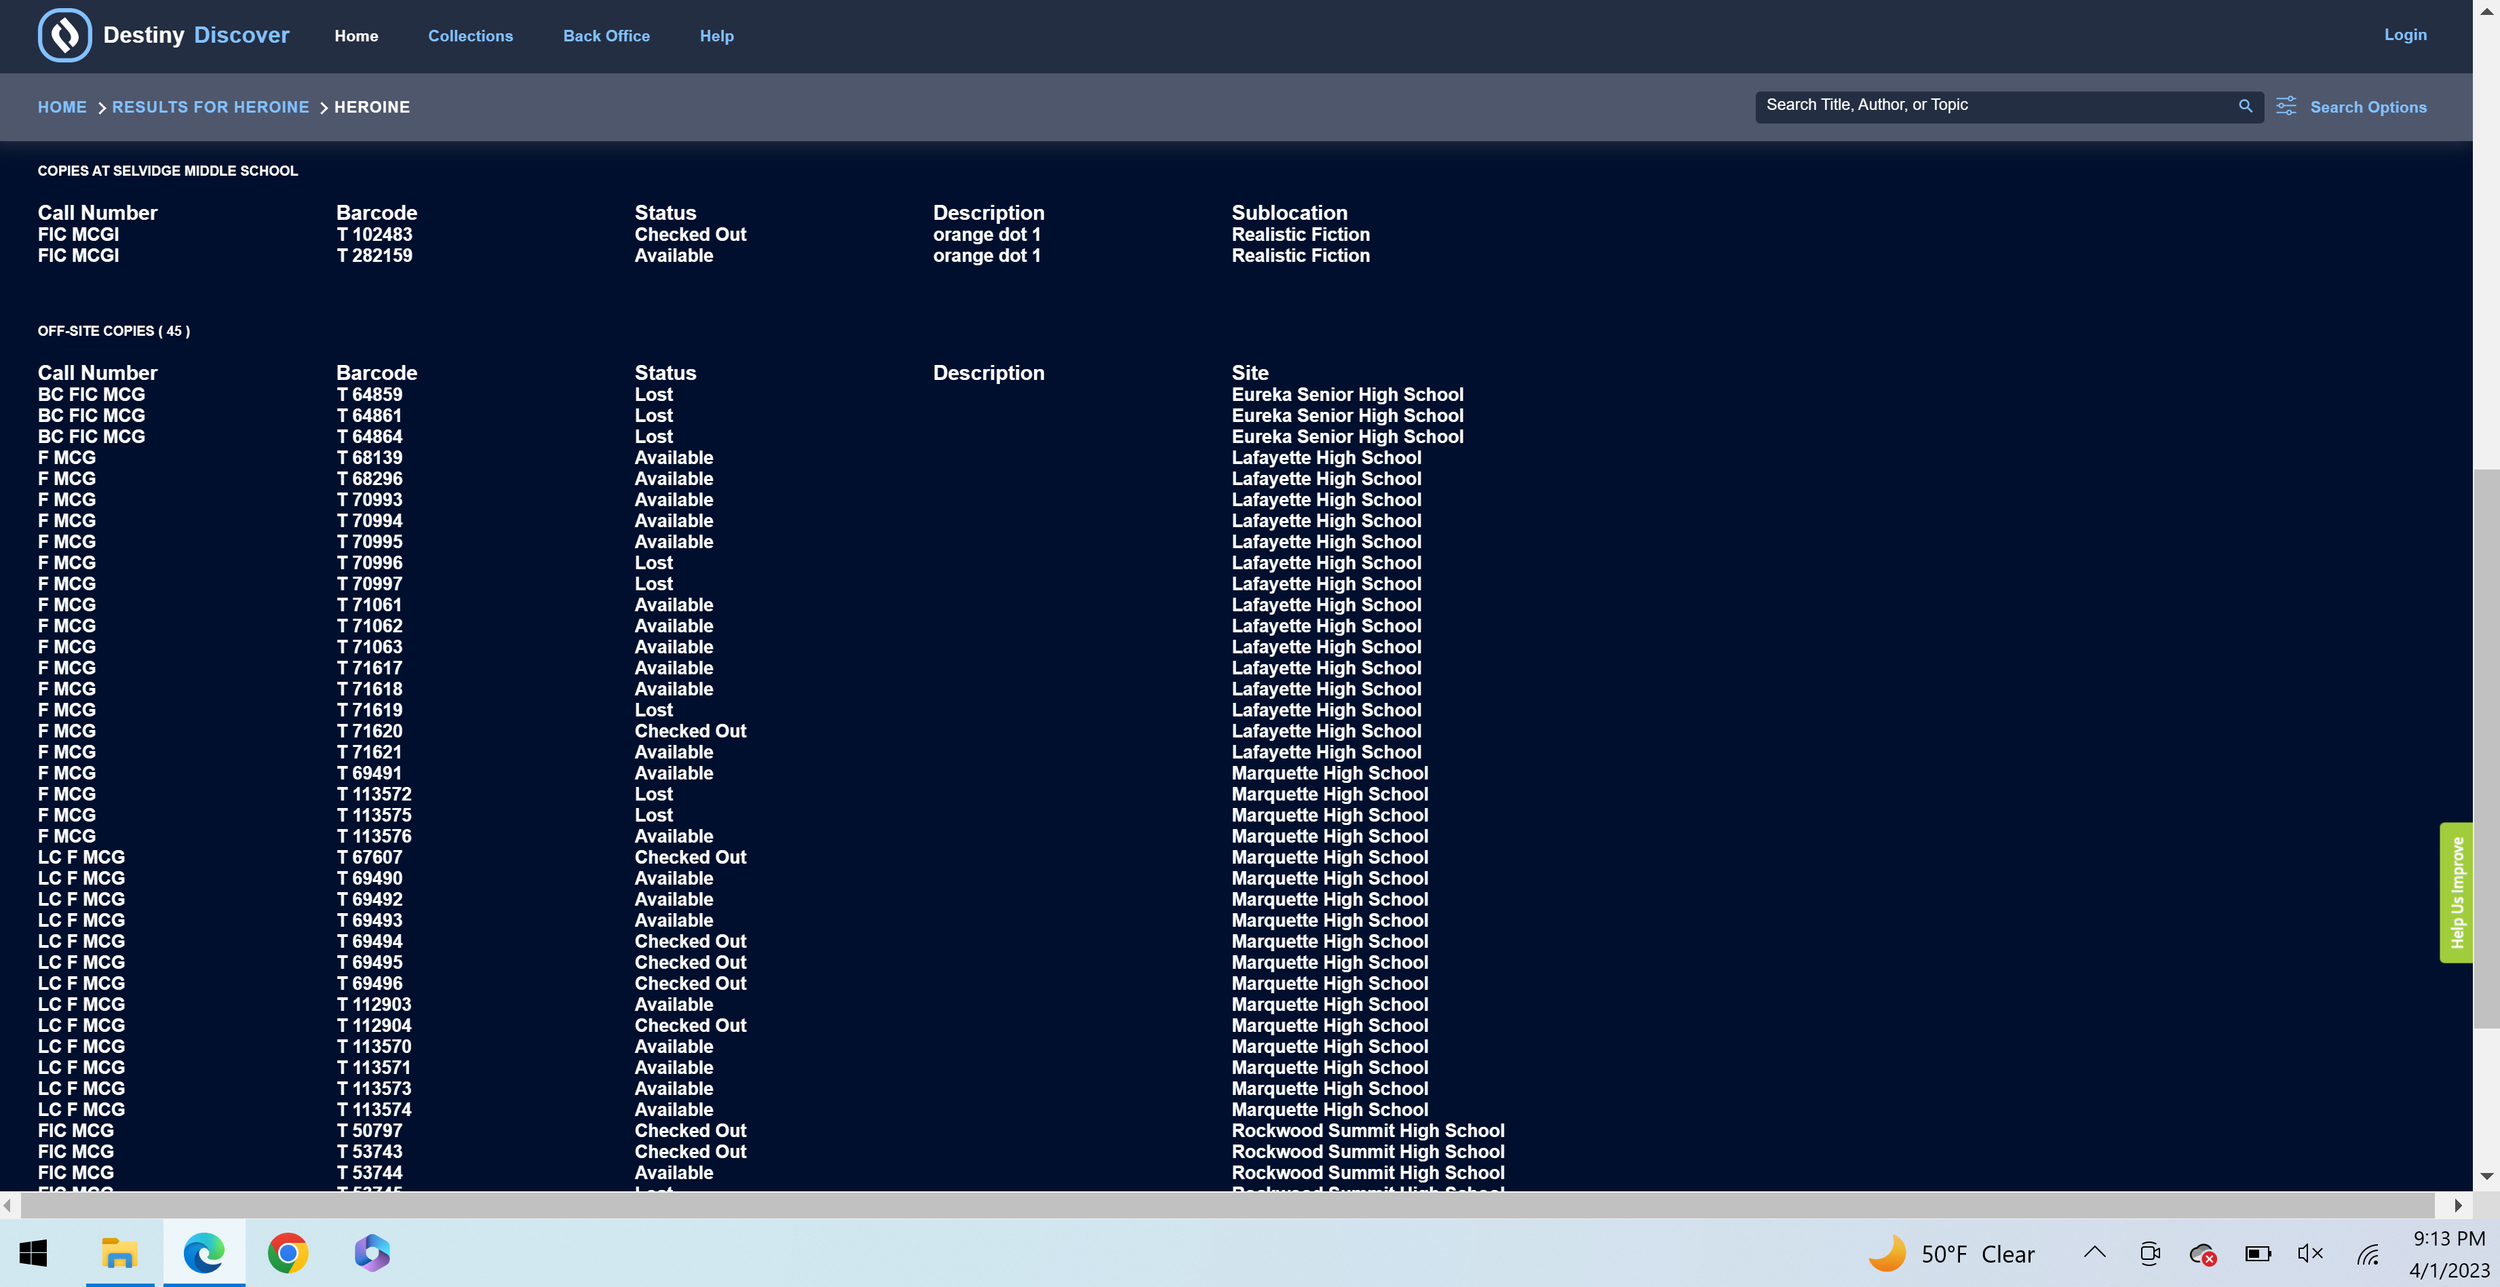Click Microsoft Edge taskbar icon

coord(204,1253)
